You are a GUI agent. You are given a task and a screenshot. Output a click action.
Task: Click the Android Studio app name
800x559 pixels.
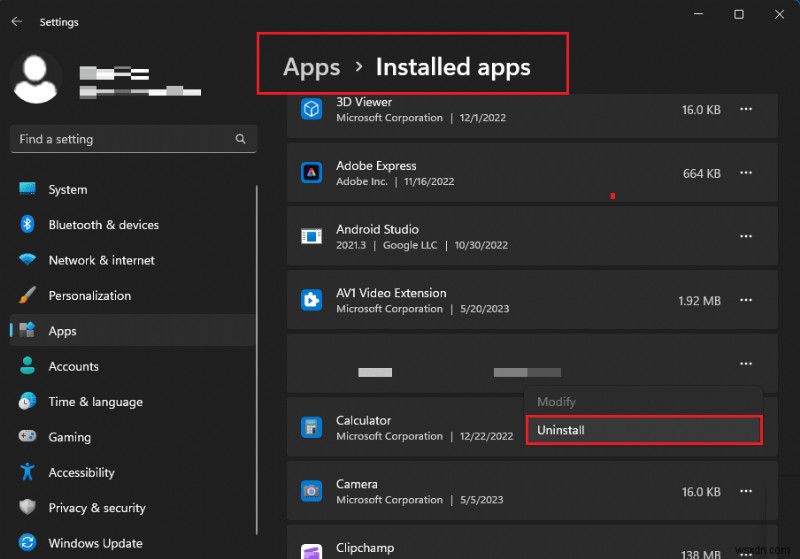click(x=377, y=230)
